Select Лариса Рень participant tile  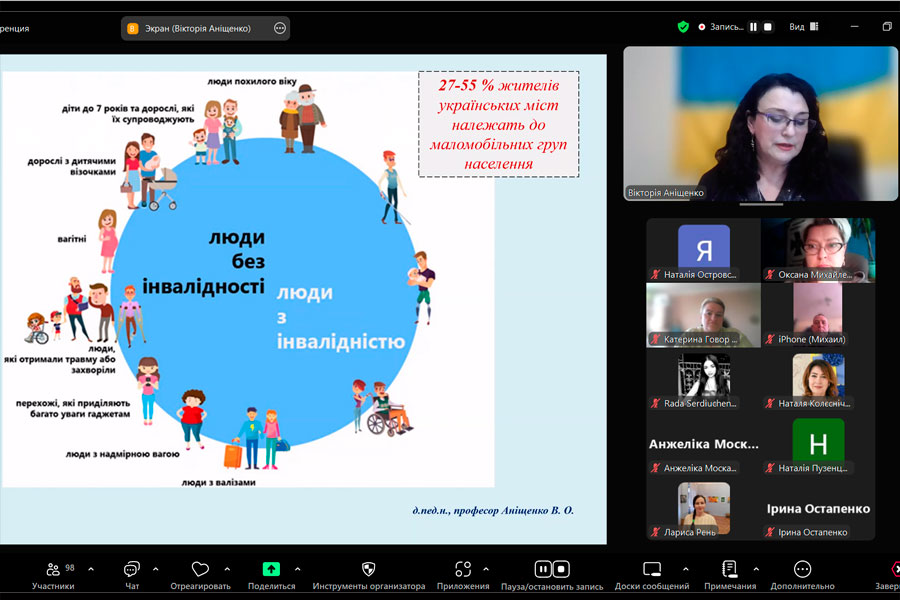click(704, 508)
